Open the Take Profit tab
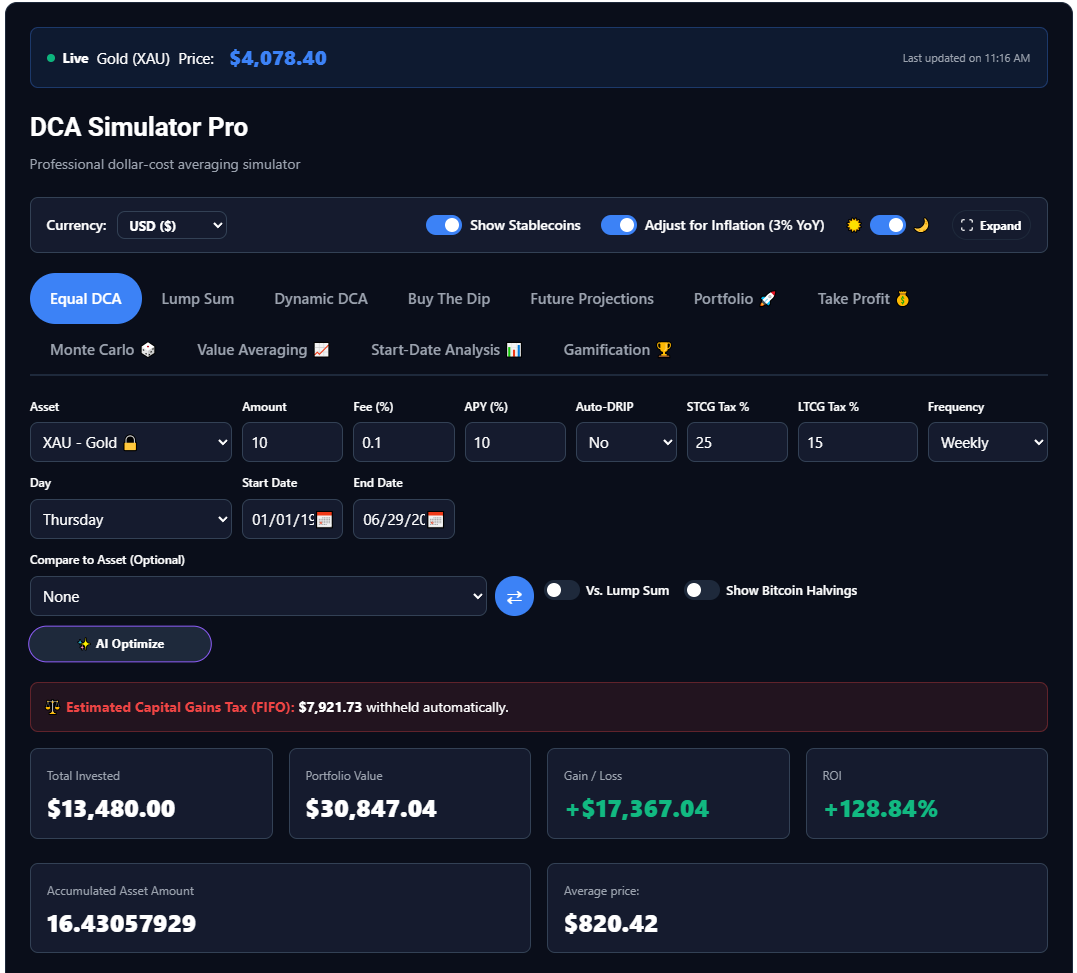 (863, 299)
